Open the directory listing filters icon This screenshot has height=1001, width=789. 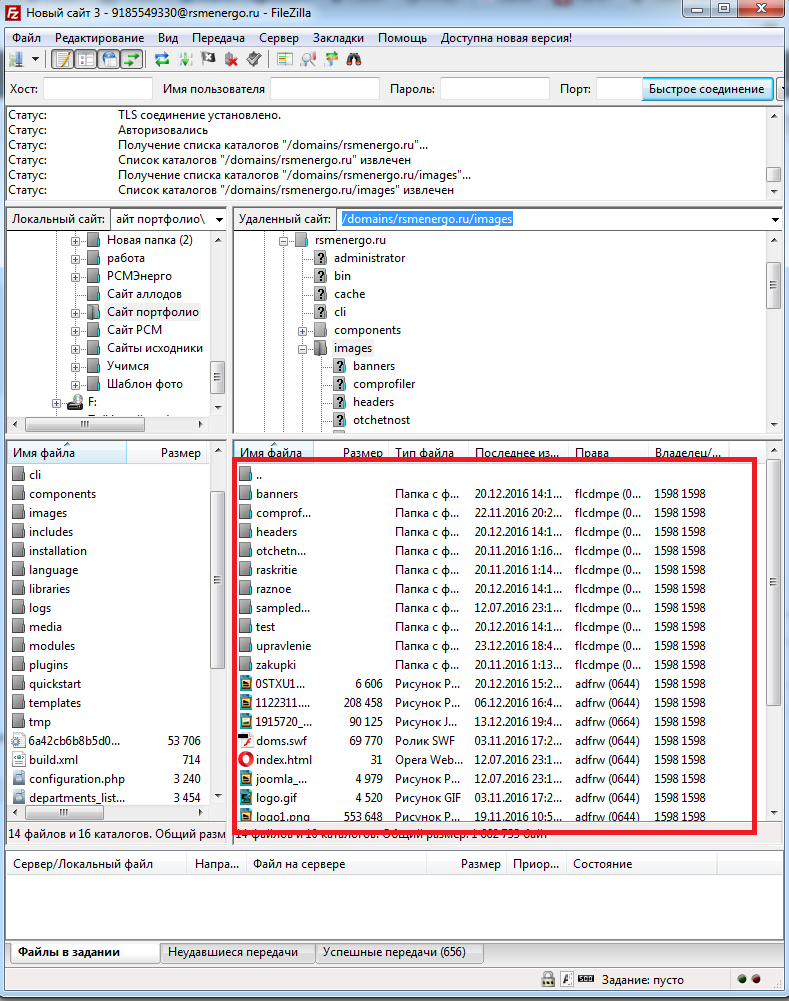[x=285, y=59]
